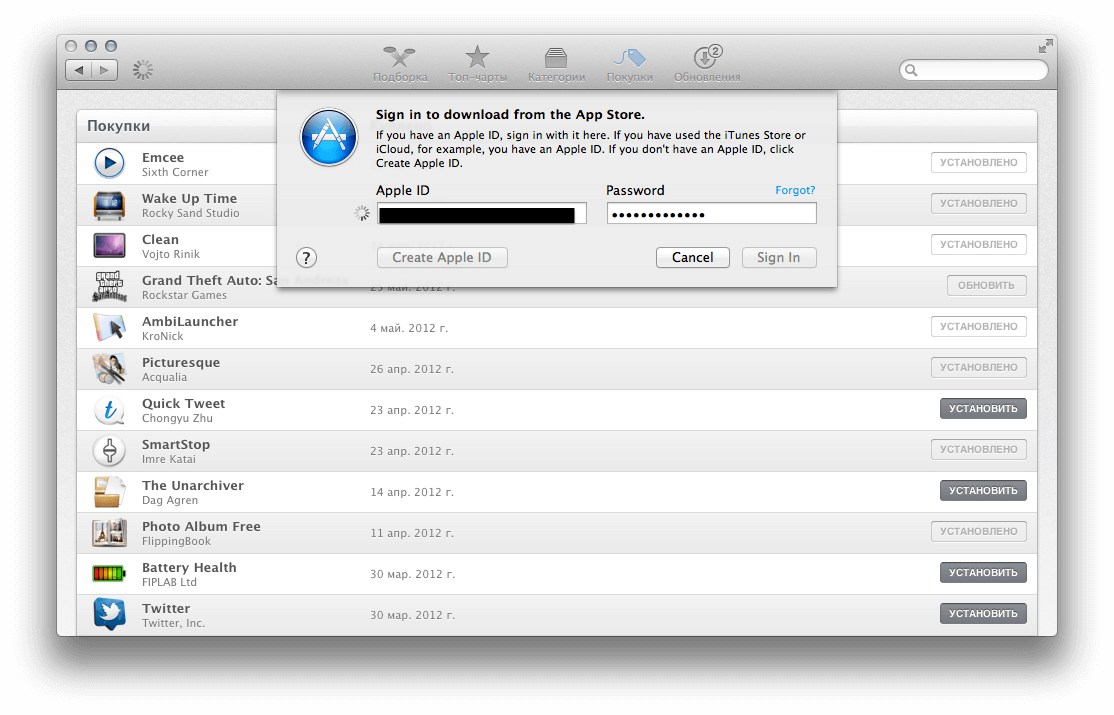Open the Обновления tab
Viewport: 1114px width, 715px height.
point(707,65)
